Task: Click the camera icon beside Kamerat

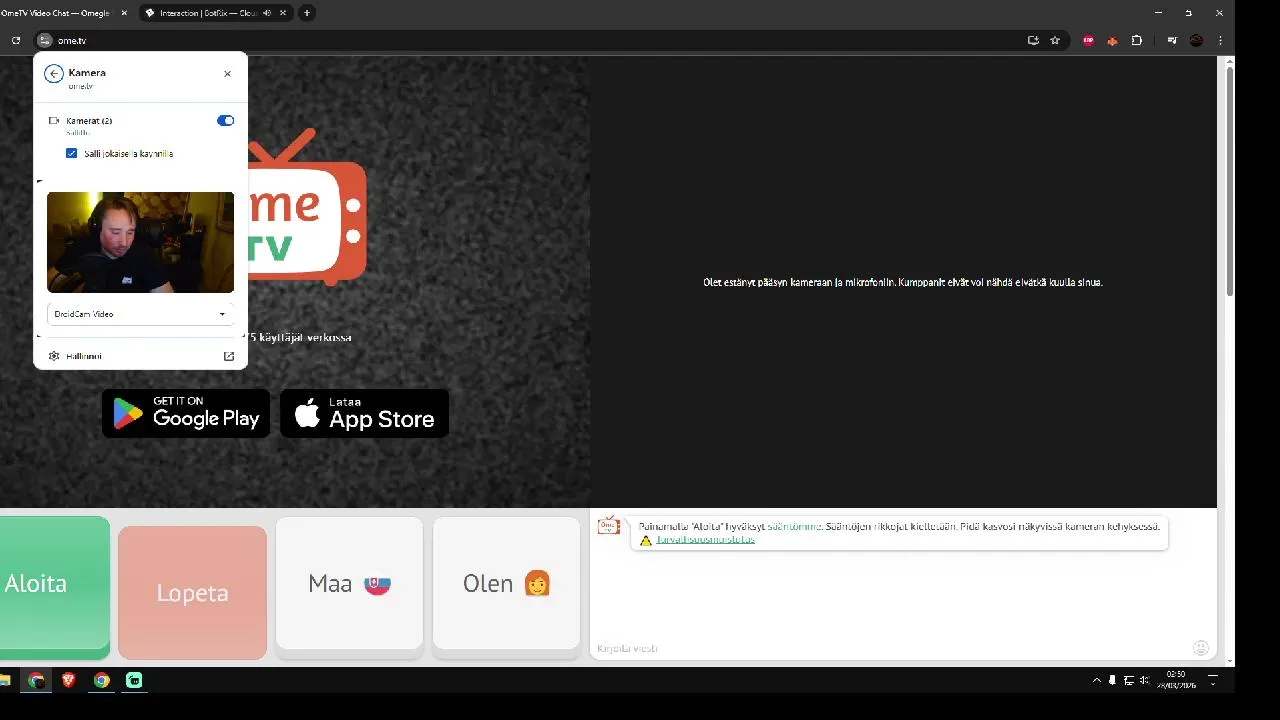Action: coord(54,120)
